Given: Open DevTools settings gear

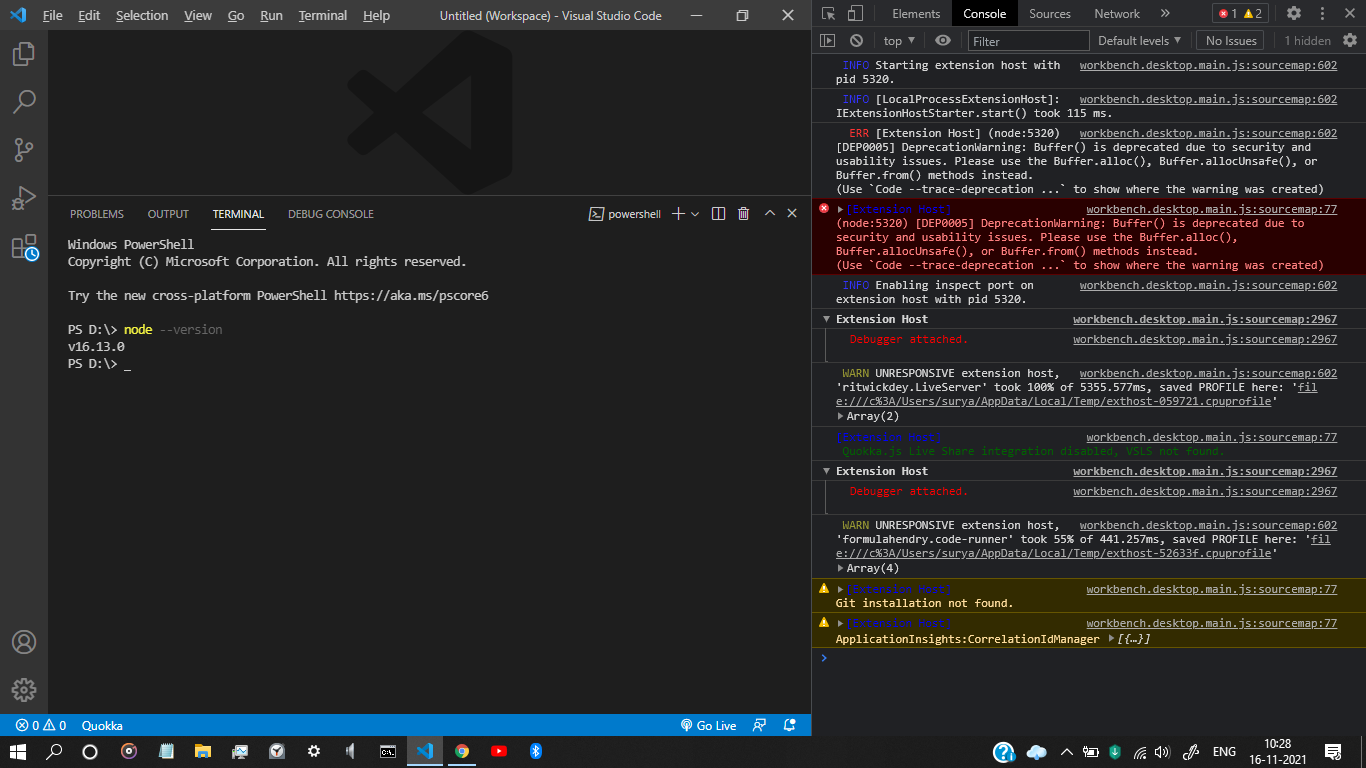Looking at the screenshot, I should pyautogui.click(x=1294, y=14).
